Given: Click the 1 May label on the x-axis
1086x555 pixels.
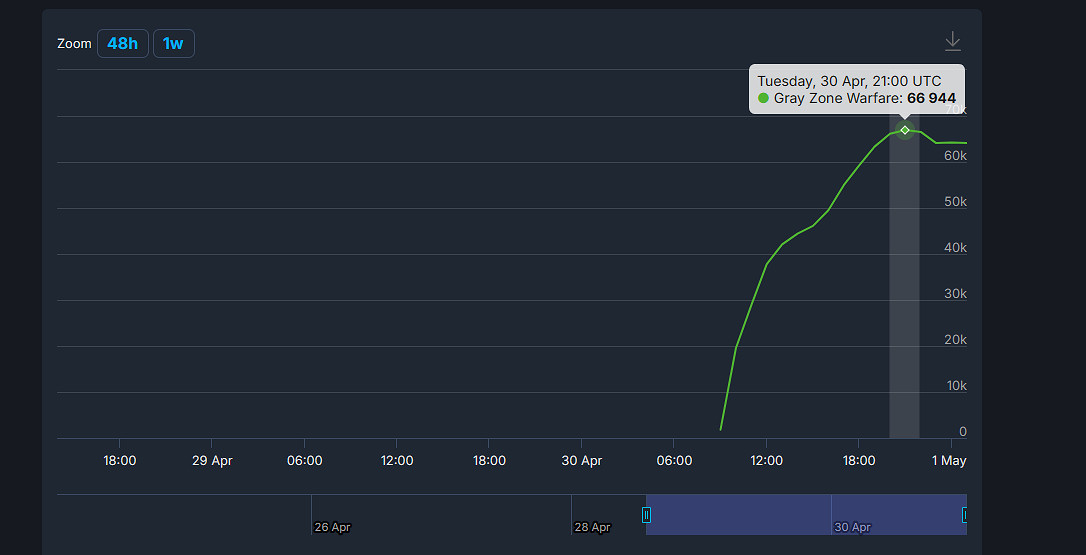Looking at the screenshot, I should (949, 461).
